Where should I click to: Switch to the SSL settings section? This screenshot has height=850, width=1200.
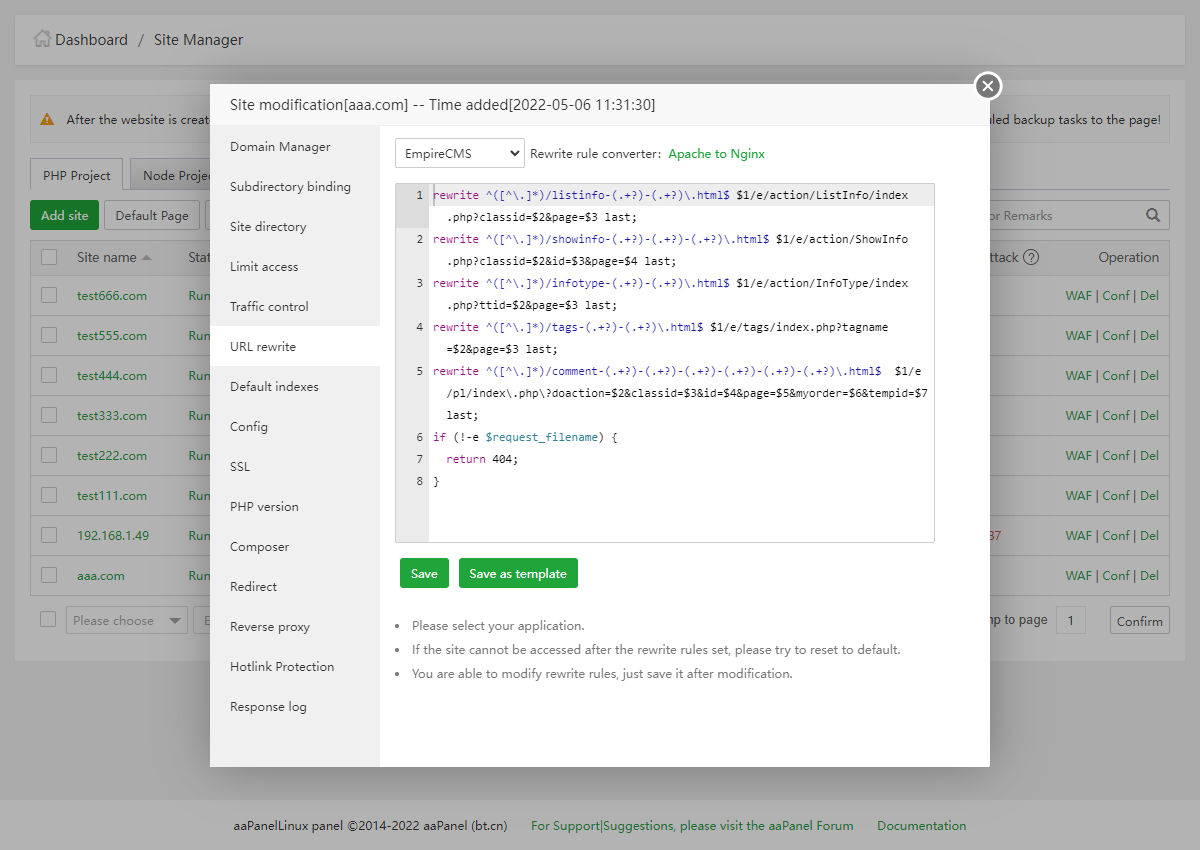pyautogui.click(x=240, y=466)
